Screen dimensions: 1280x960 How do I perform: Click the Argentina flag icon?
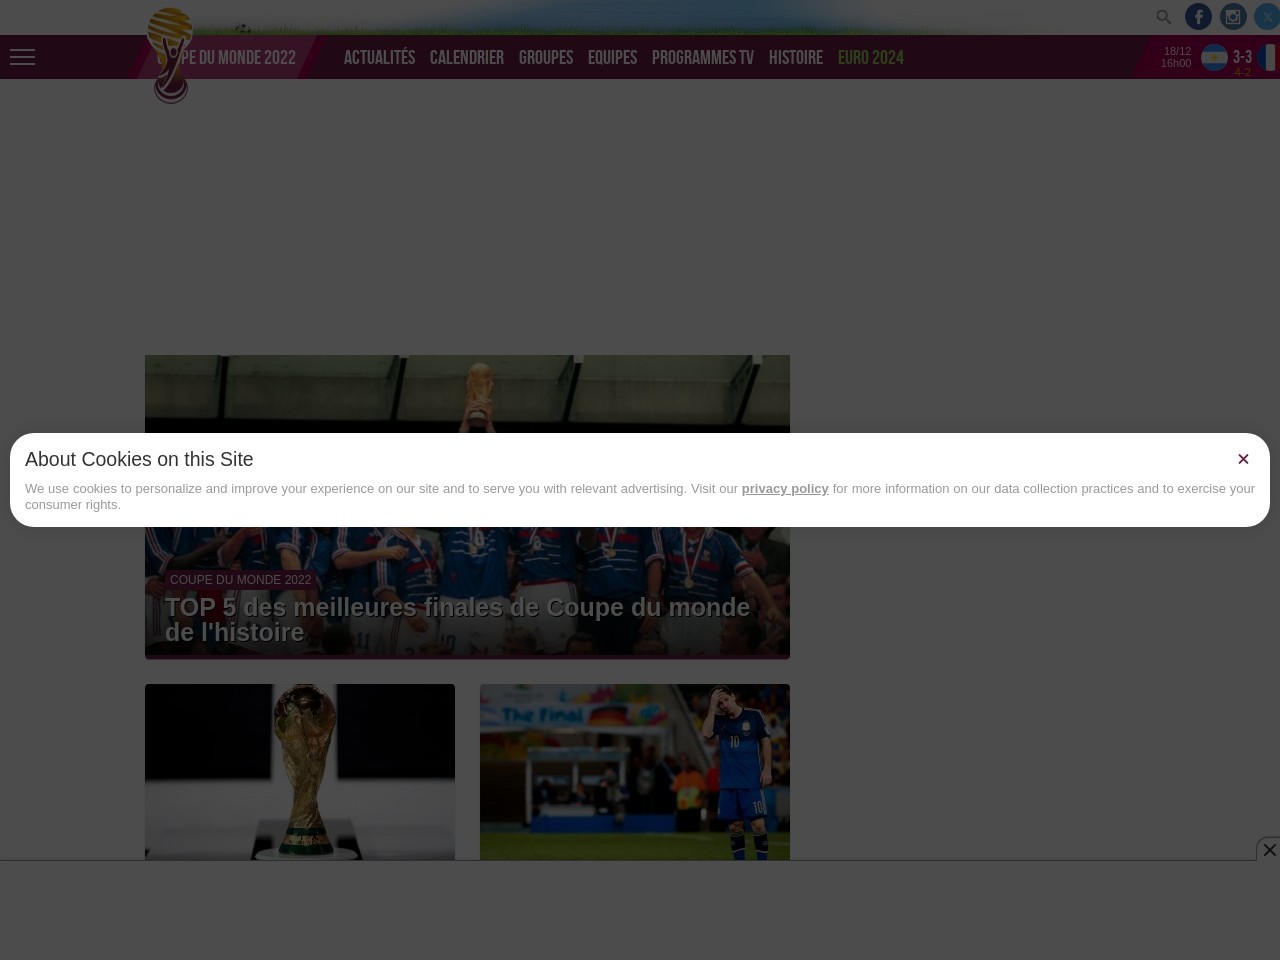coord(1214,58)
